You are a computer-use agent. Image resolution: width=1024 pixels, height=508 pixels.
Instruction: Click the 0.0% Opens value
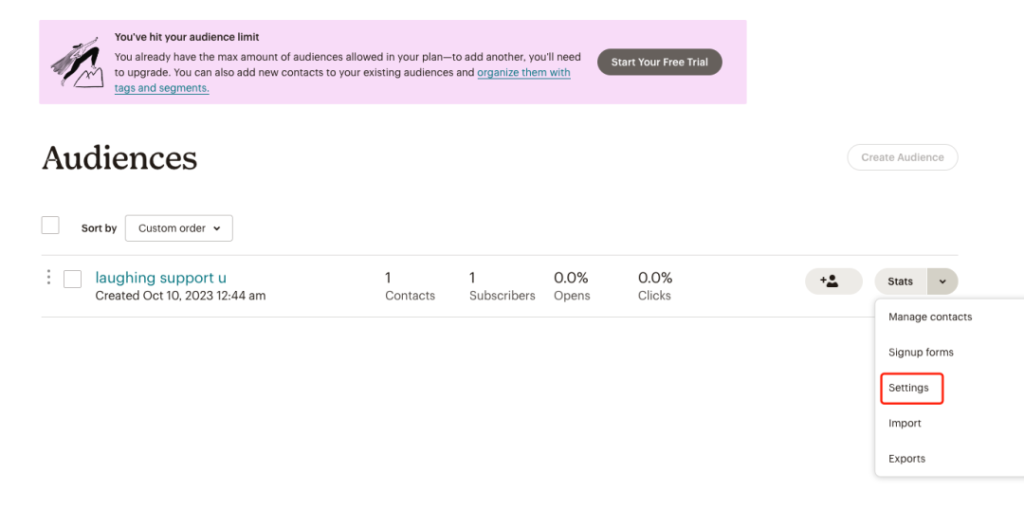(x=572, y=287)
